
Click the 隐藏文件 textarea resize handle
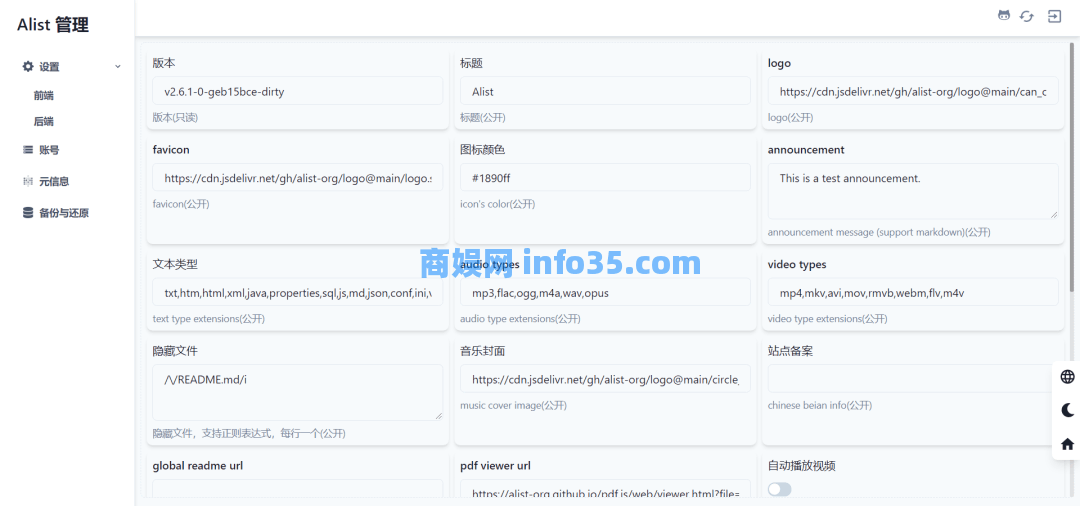438,416
